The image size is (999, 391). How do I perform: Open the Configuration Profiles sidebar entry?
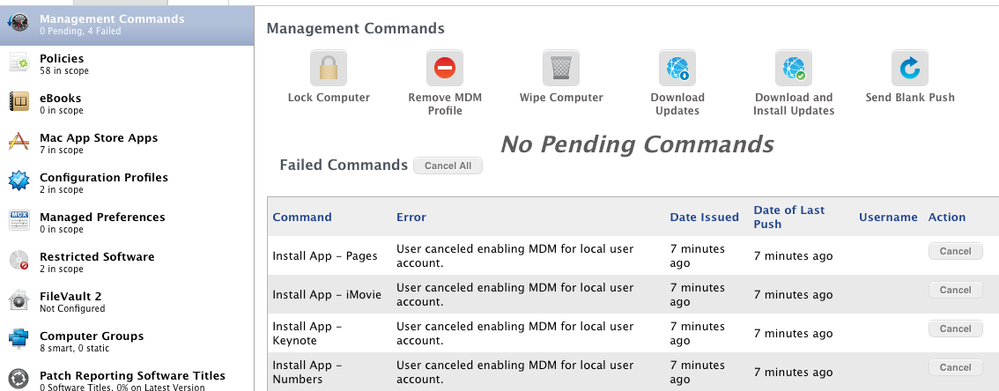click(127, 183)
